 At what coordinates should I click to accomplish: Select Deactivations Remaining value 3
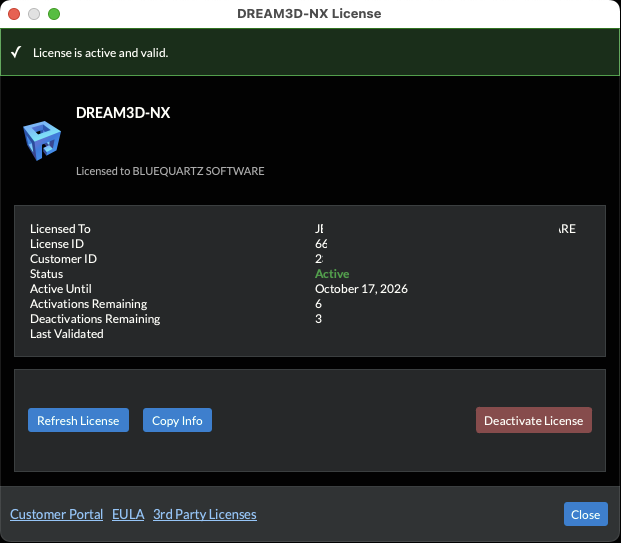[318, 319]
